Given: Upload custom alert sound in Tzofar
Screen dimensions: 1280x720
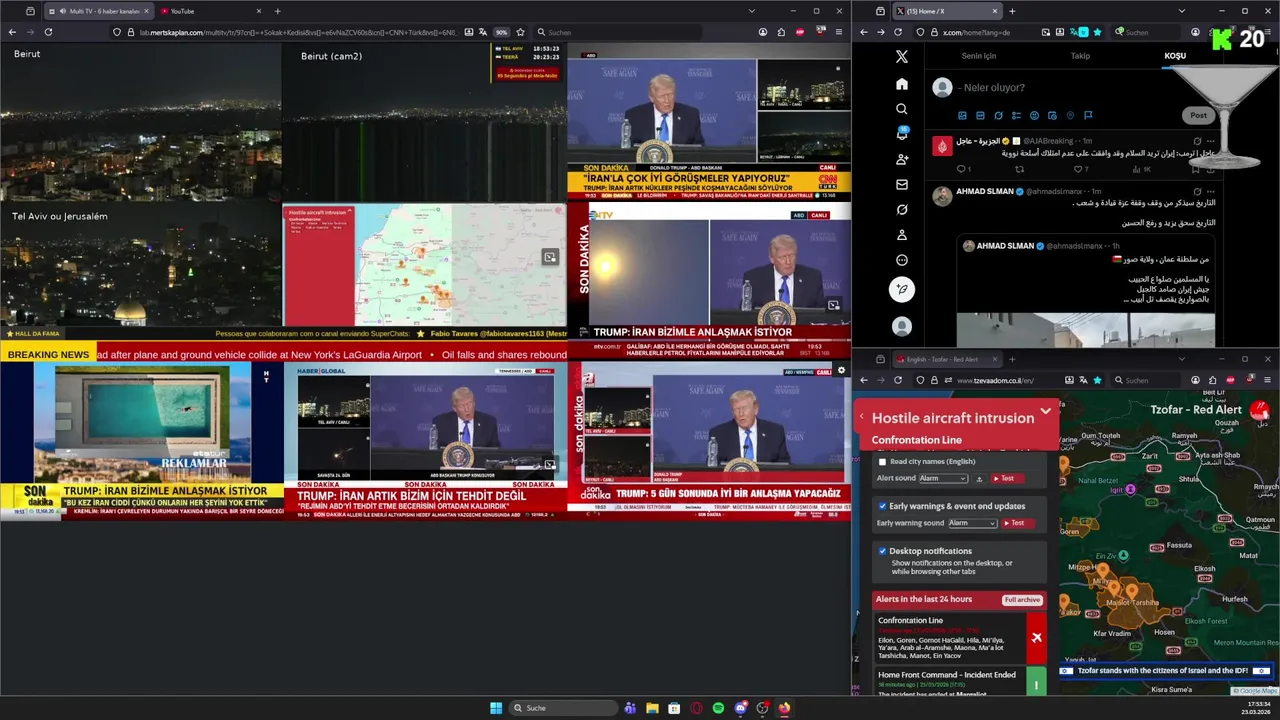Looking at the screenshot, I should tap(980, 479).
